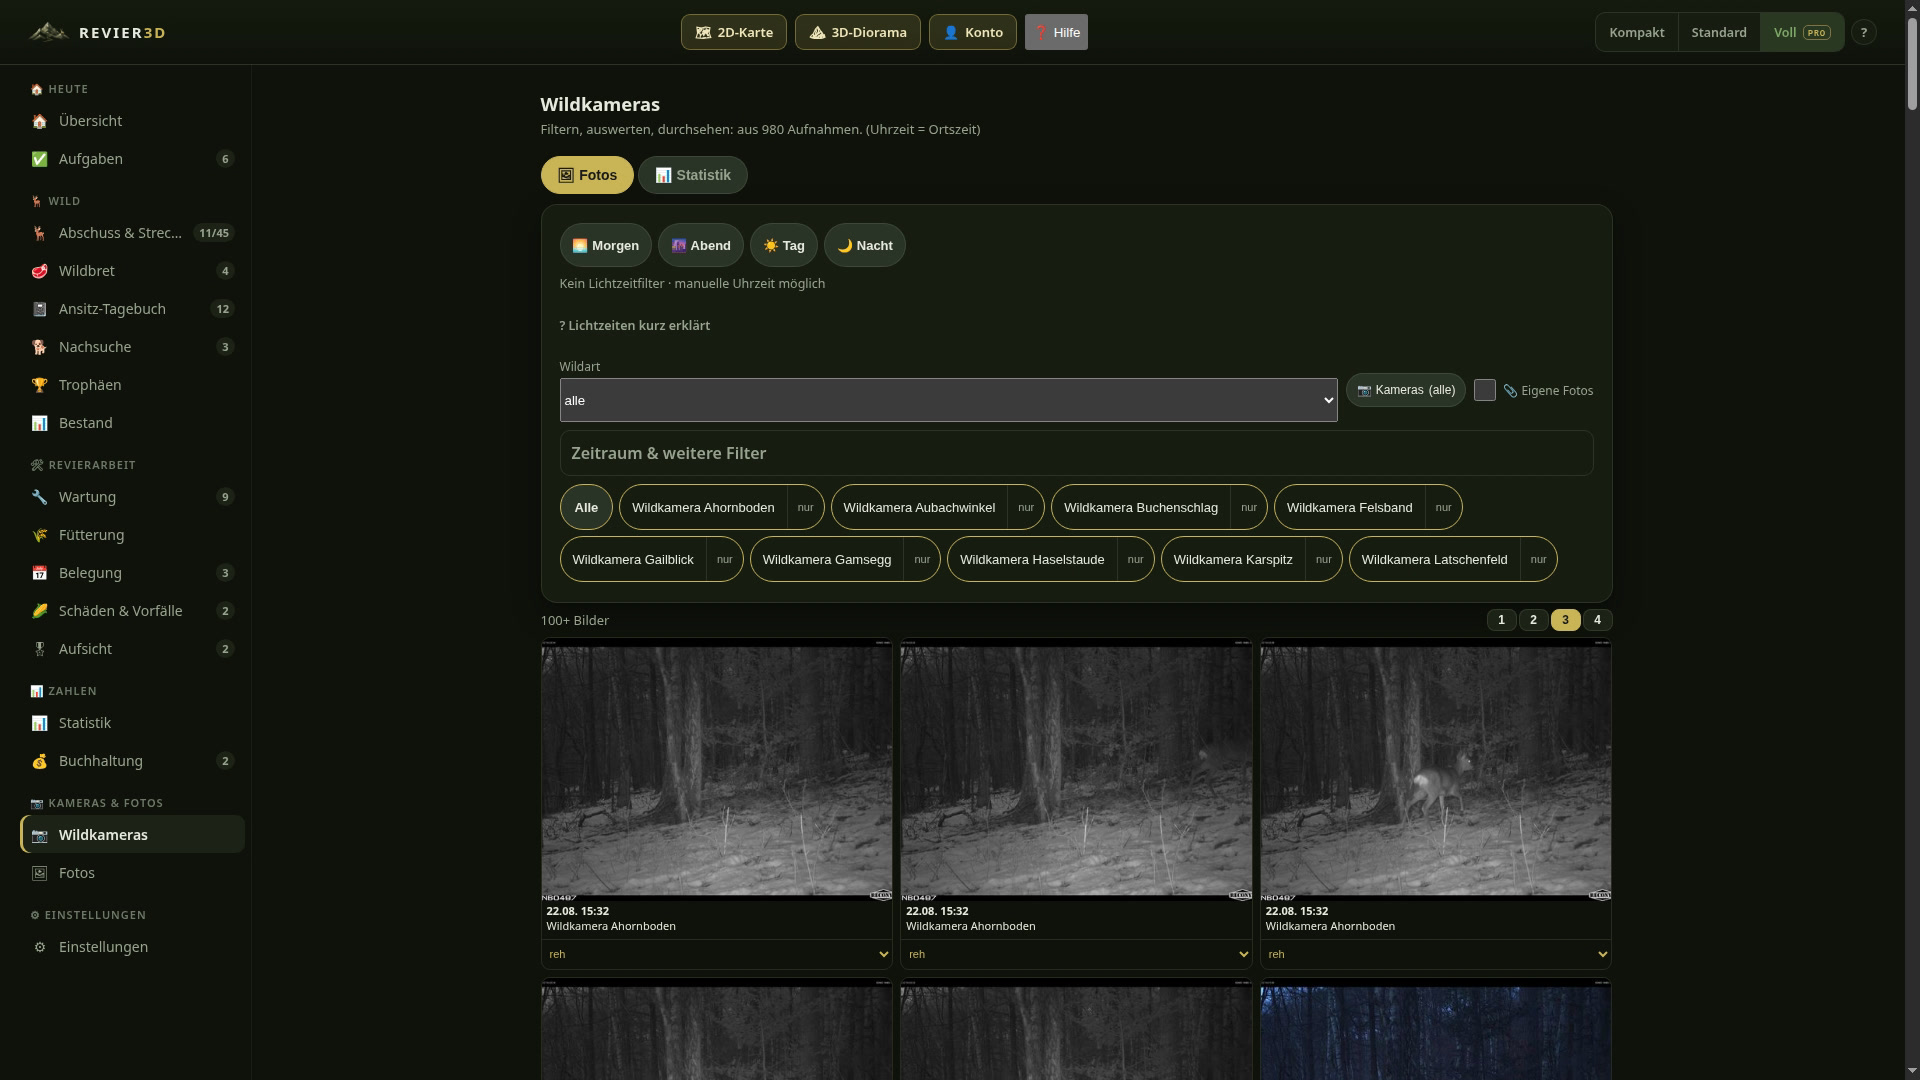Screen dimensions: 1920x1080
Task: Select the Standard view mode
Action: pos(1718,32)
